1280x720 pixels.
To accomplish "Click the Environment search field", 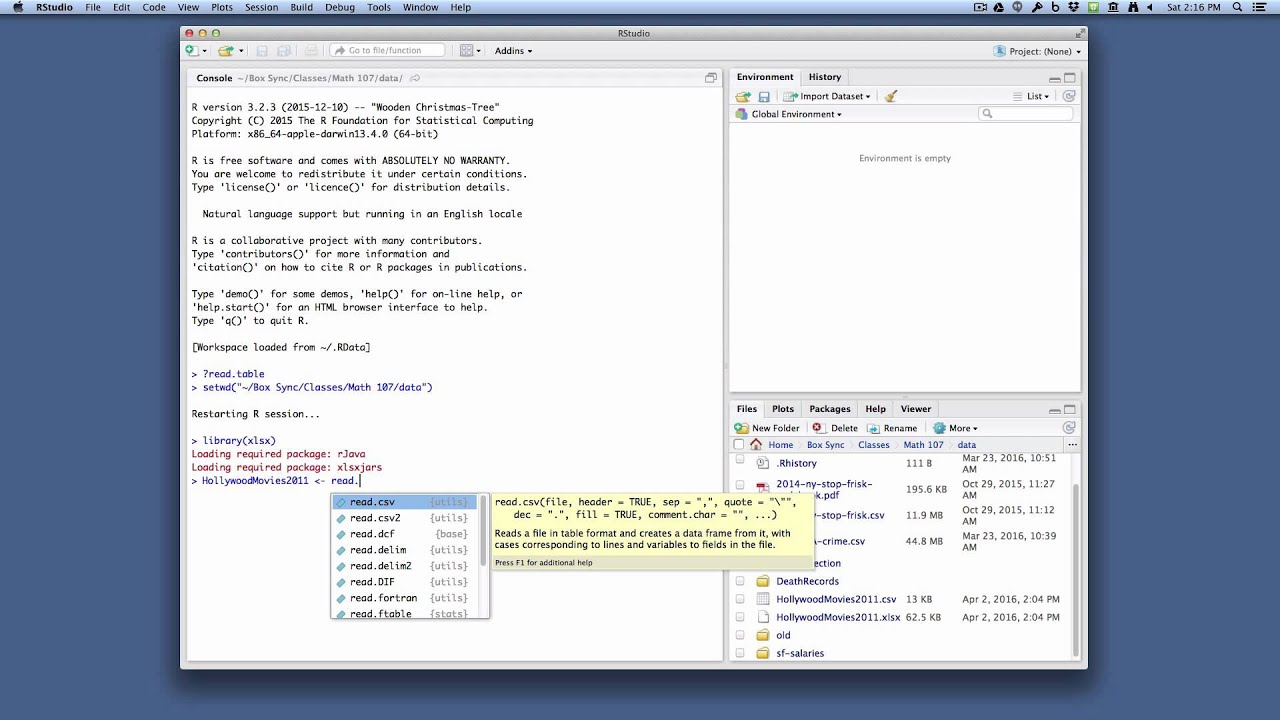I will (x=1026, y=114).
